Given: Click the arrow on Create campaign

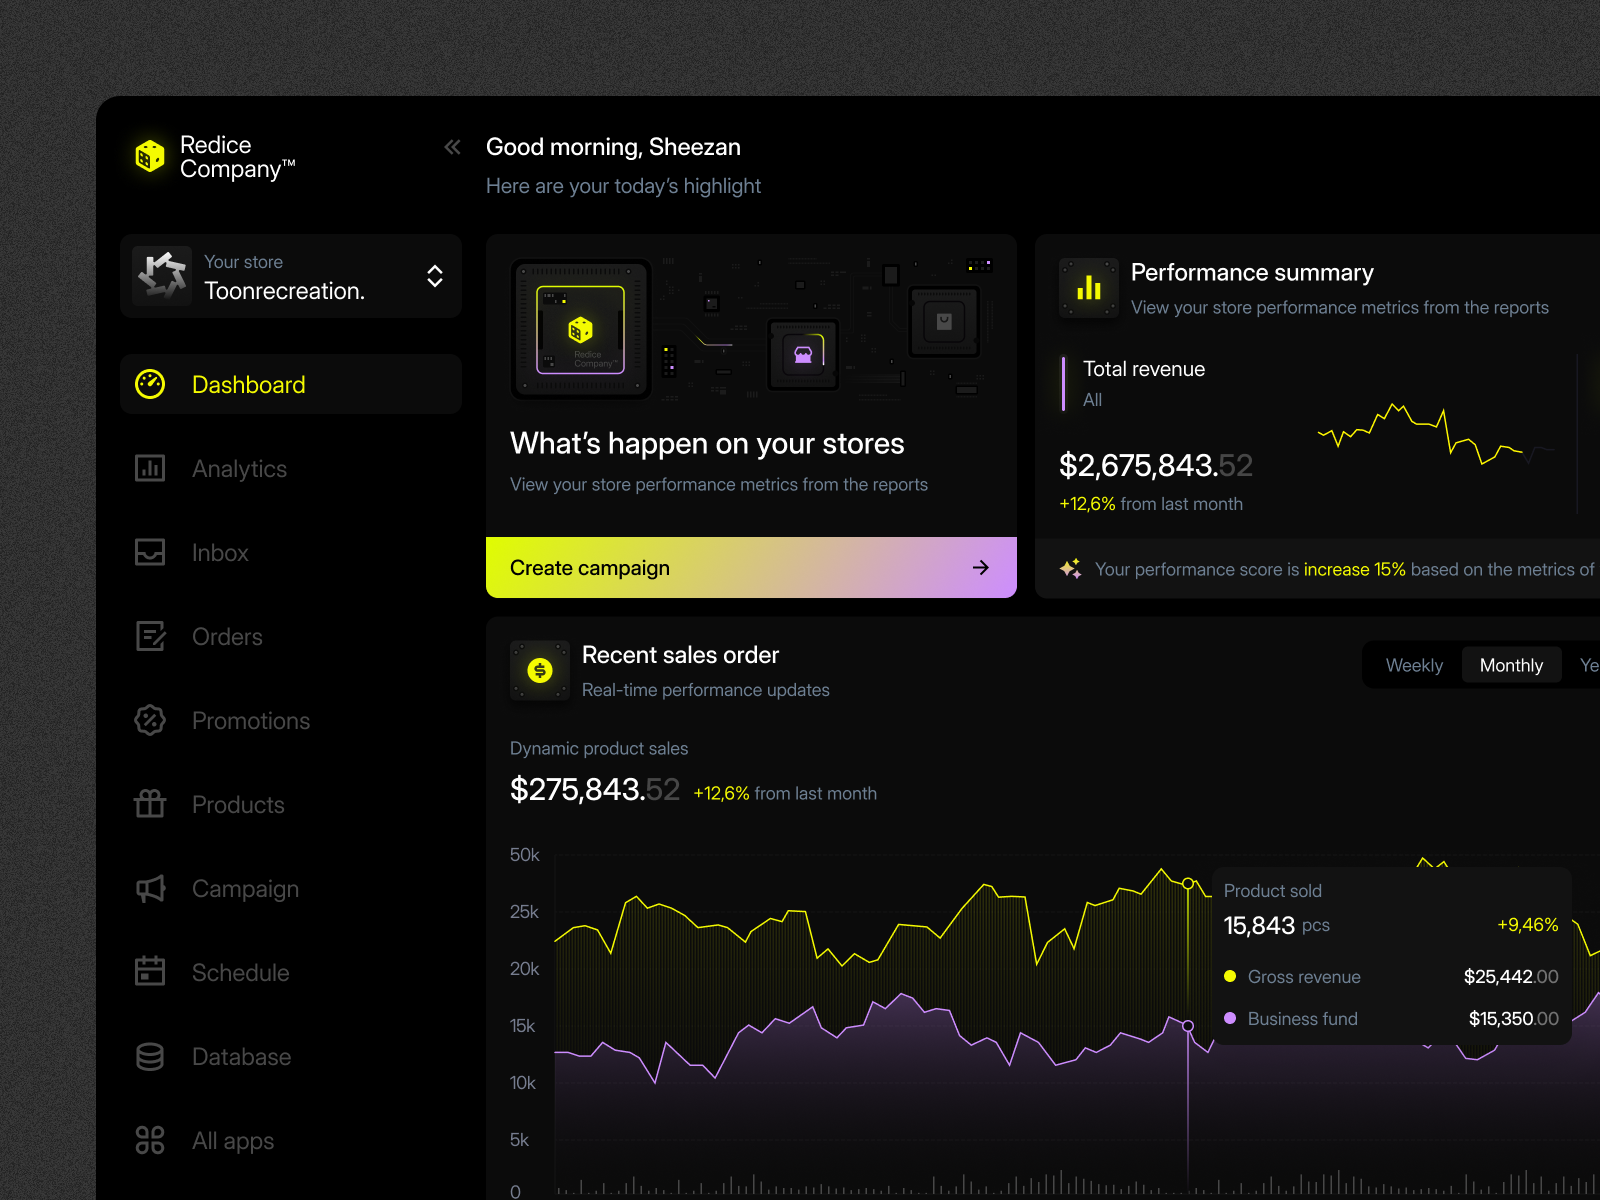Looking at the screenshot, I should (x=980, y=568).
